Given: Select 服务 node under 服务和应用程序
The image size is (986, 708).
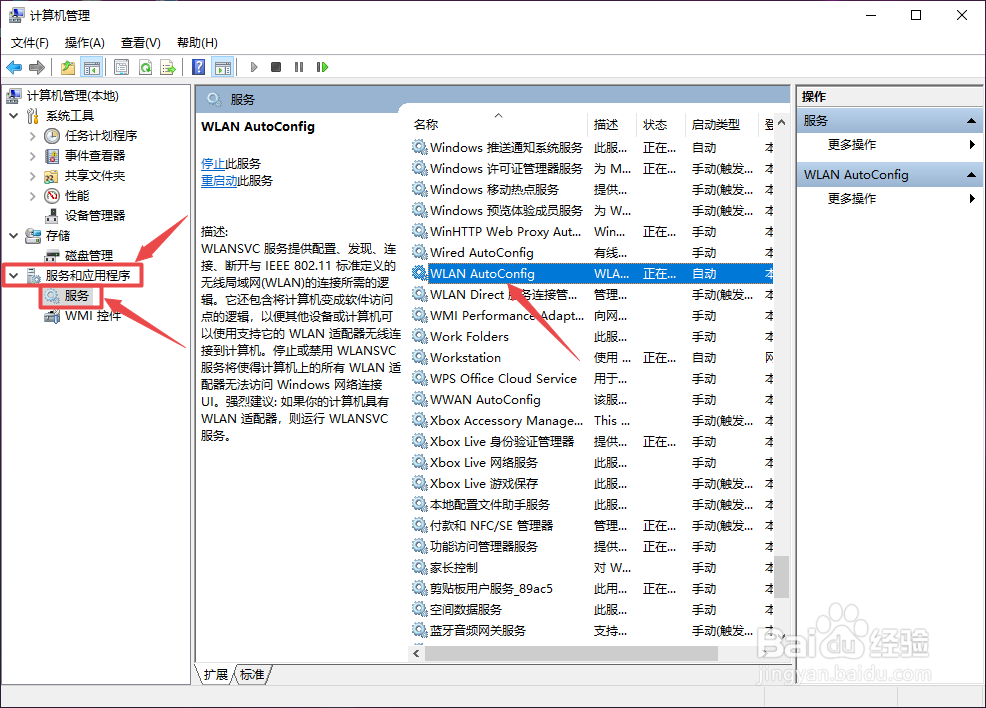Looking at the screenshot, I should tap(77, 296).
